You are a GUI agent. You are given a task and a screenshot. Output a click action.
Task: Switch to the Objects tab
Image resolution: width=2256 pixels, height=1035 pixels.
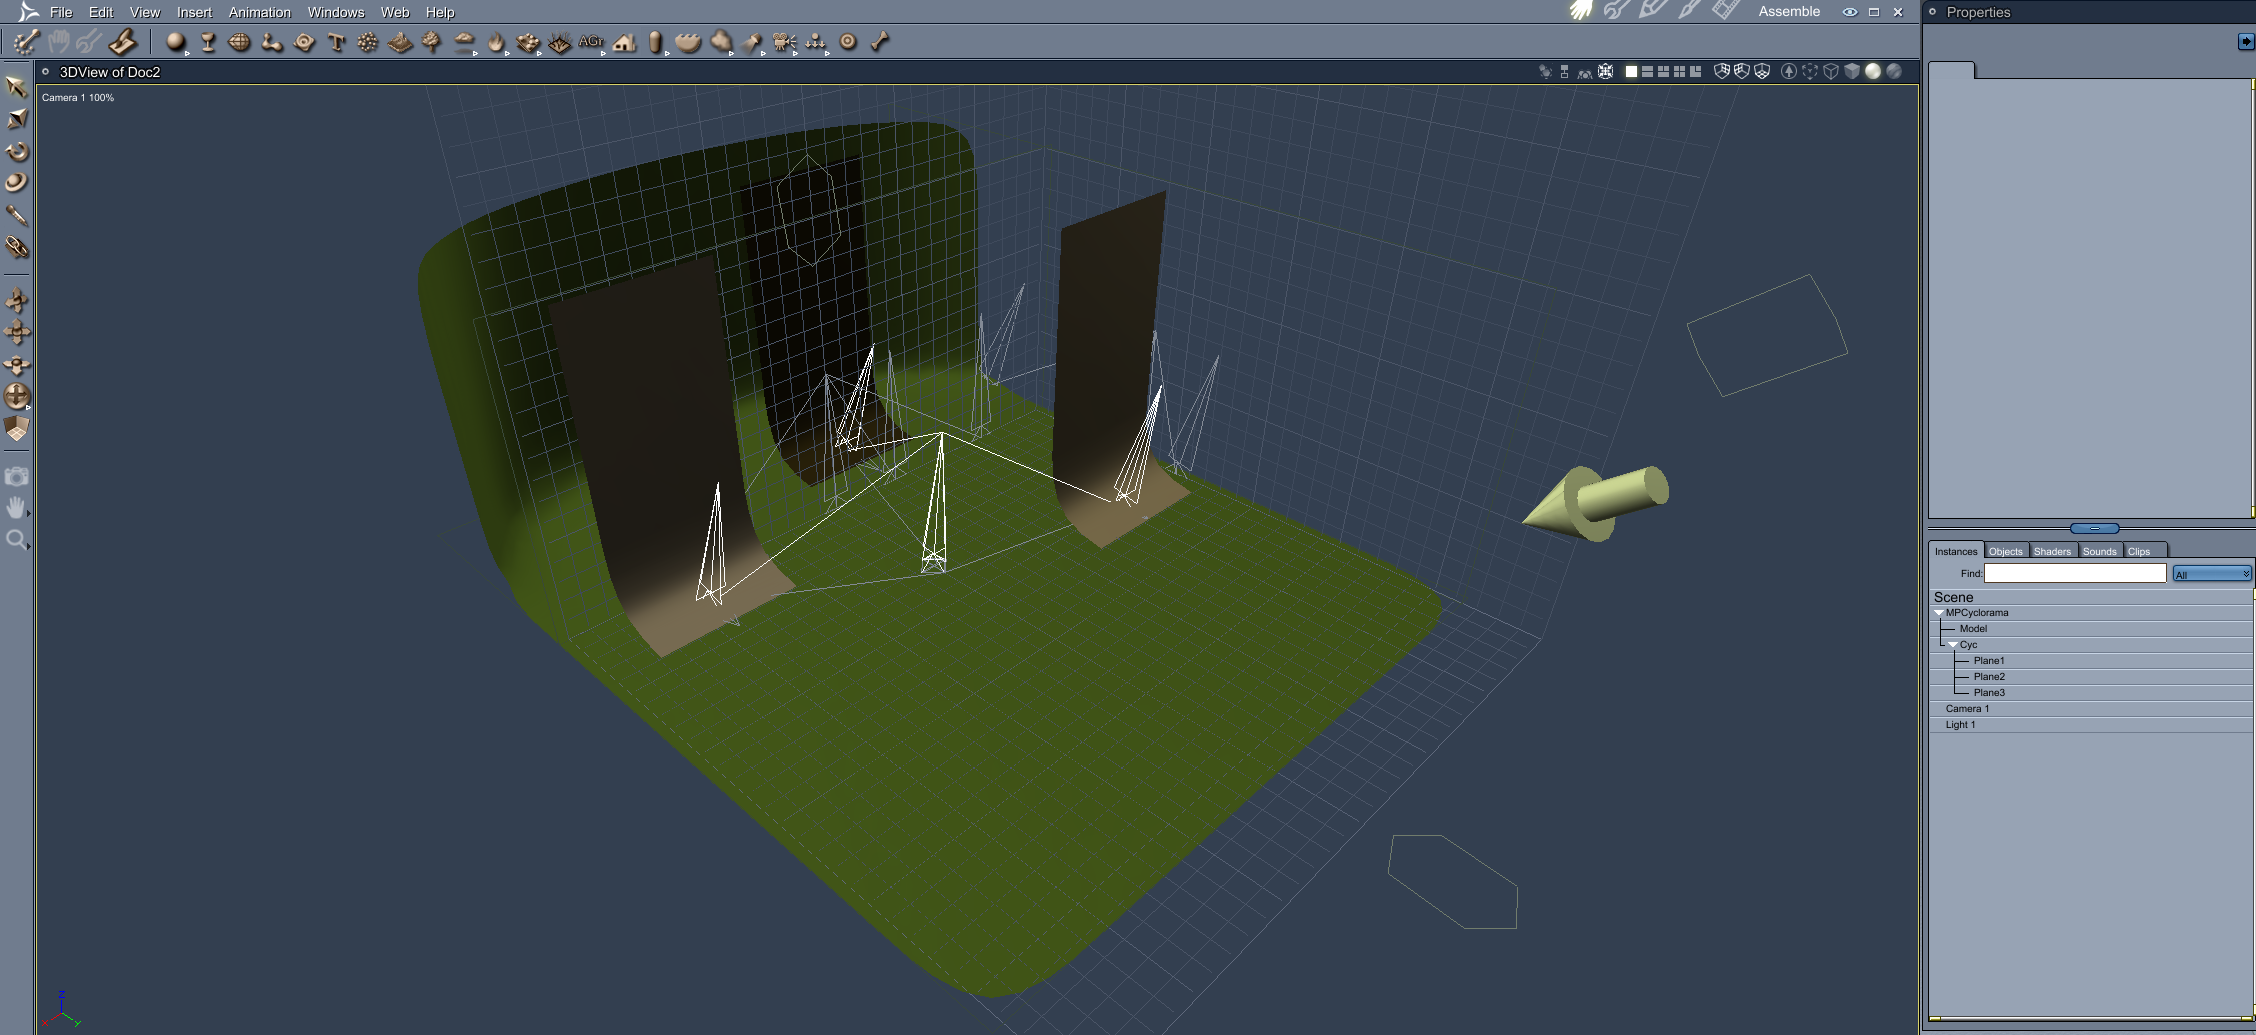[2005, 551]
